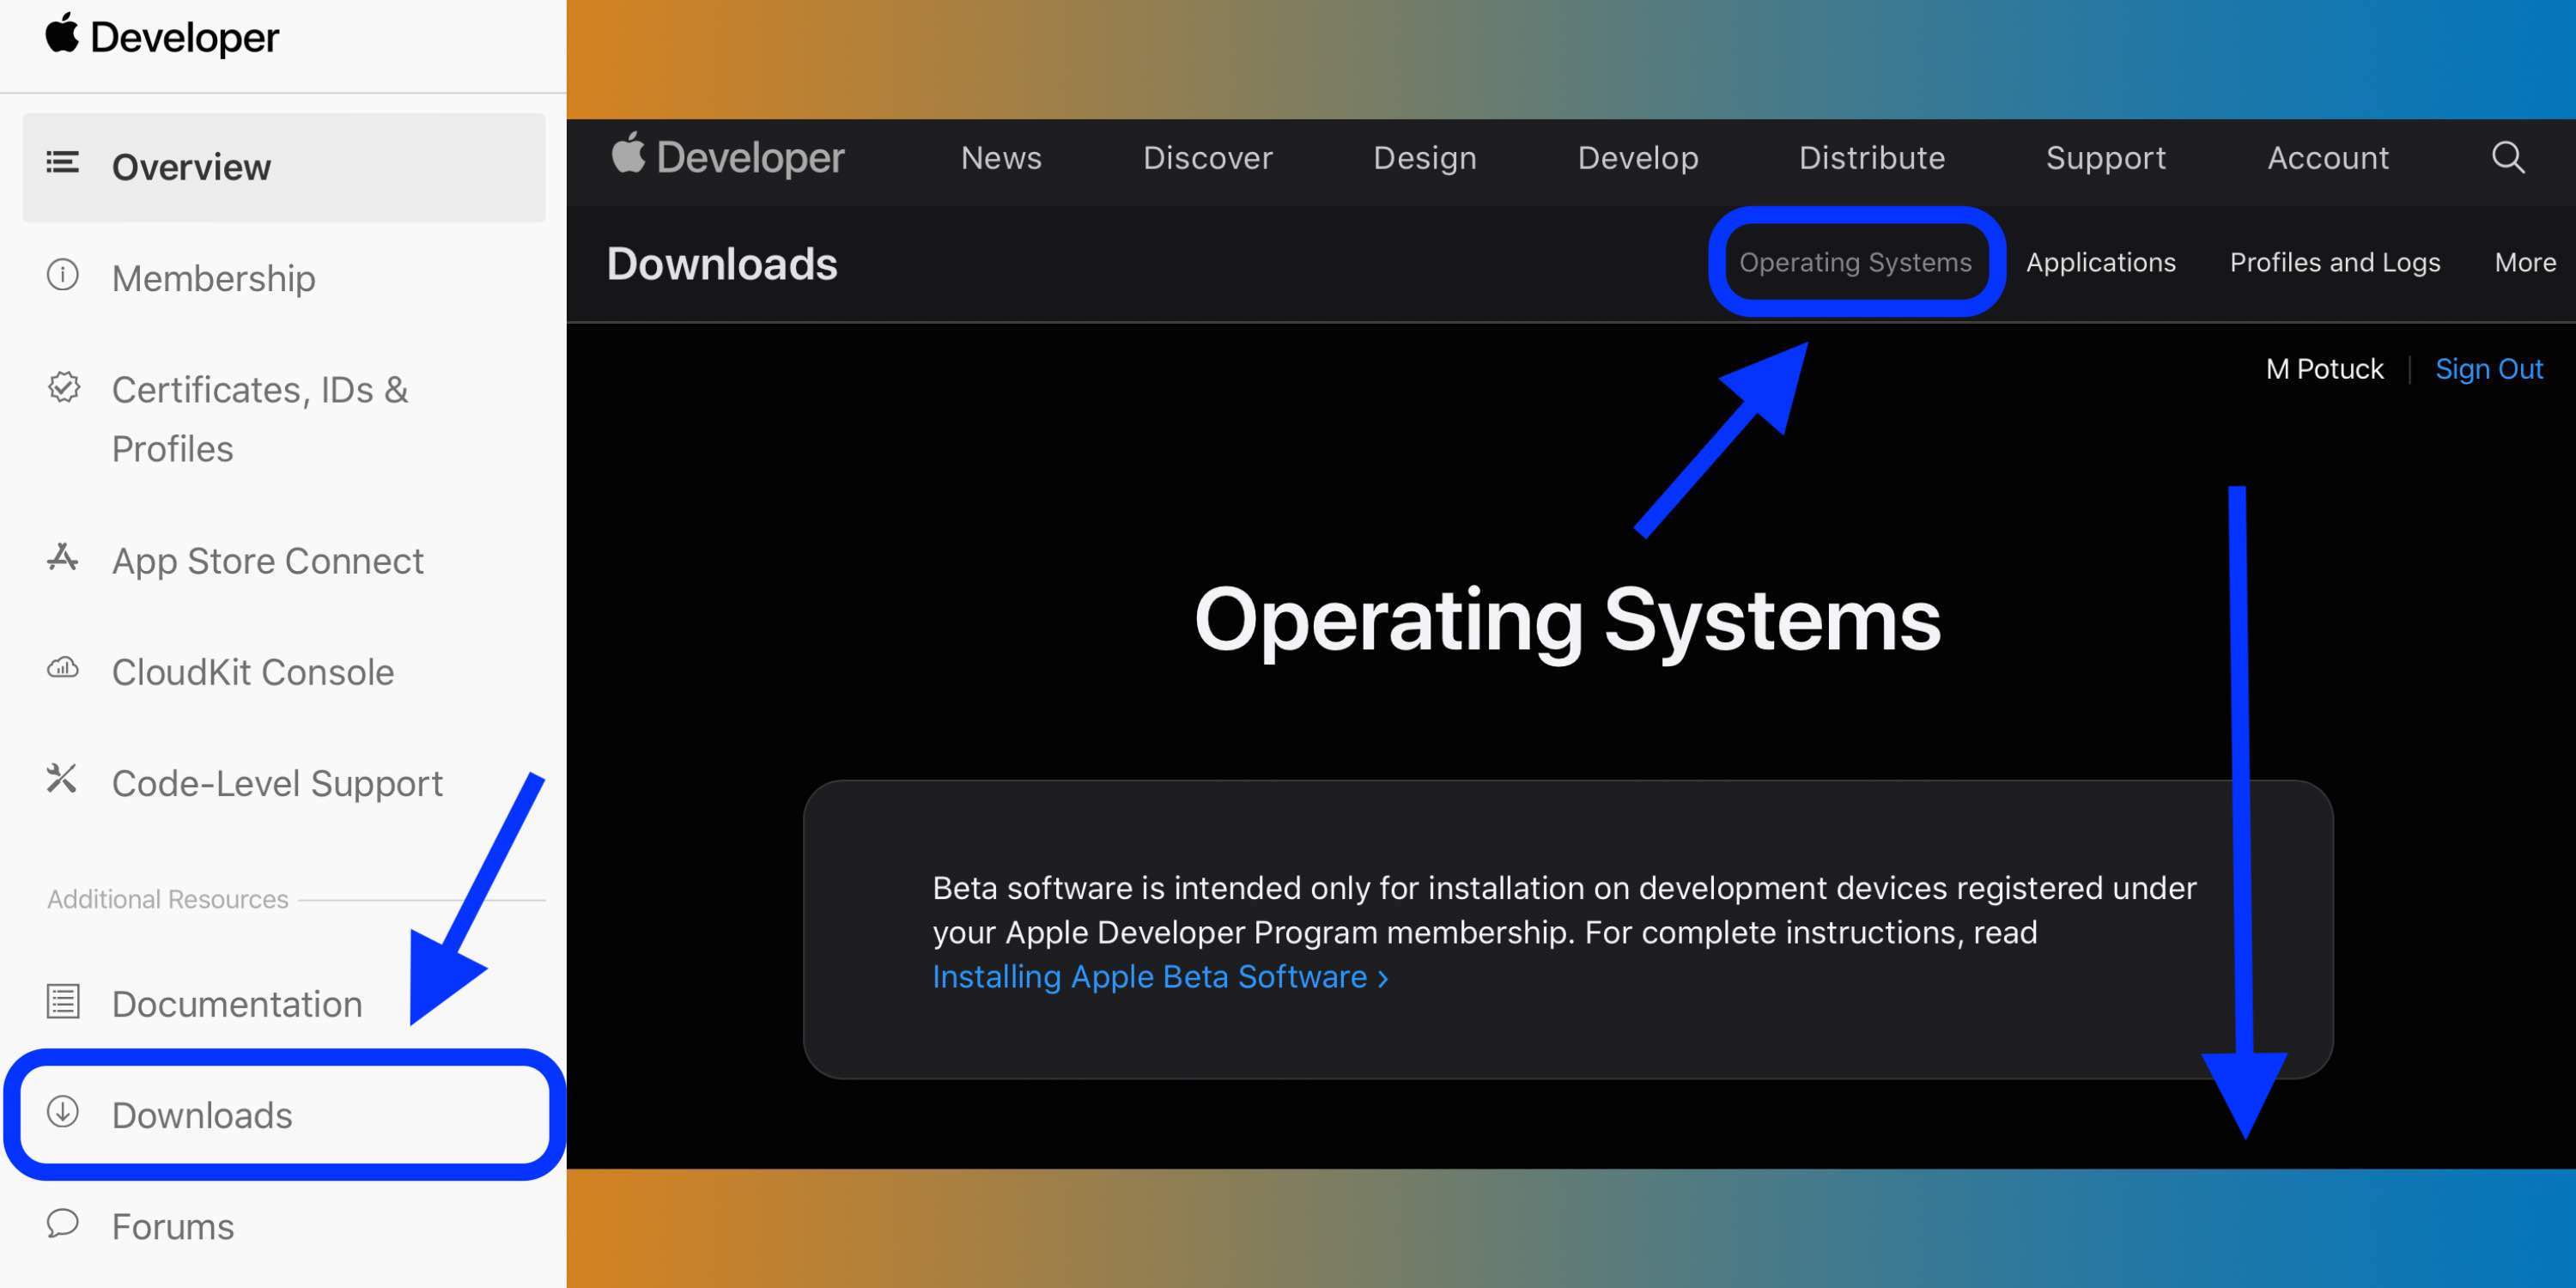Select the Forums speech bubble icon

pyautogui.click(x=62, y=1223)
